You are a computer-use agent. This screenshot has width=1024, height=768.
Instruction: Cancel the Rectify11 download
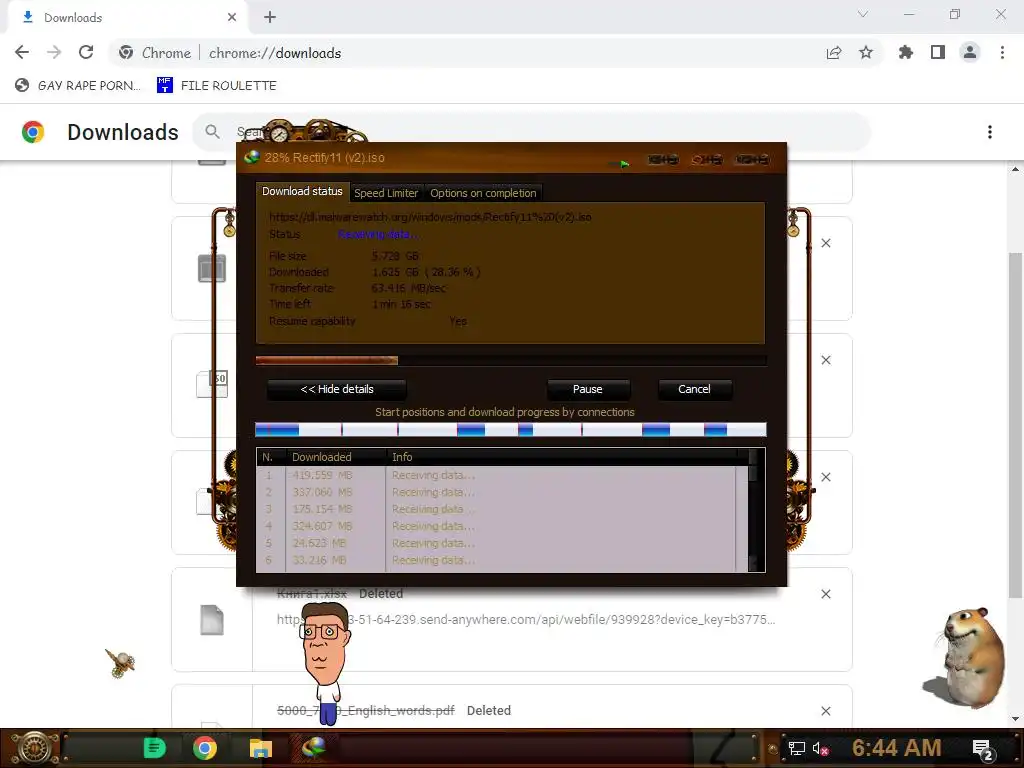click(x=694, y=389)
